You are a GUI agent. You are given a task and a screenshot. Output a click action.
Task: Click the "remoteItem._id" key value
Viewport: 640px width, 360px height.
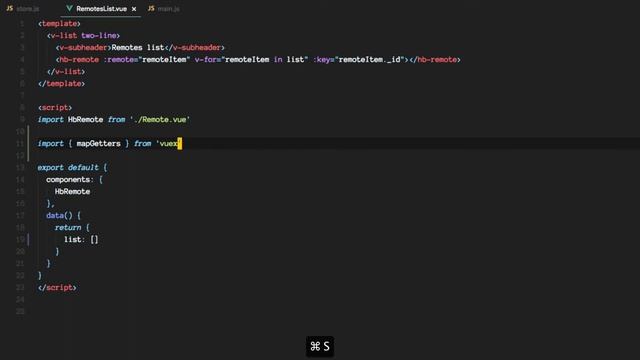point(371,60)
